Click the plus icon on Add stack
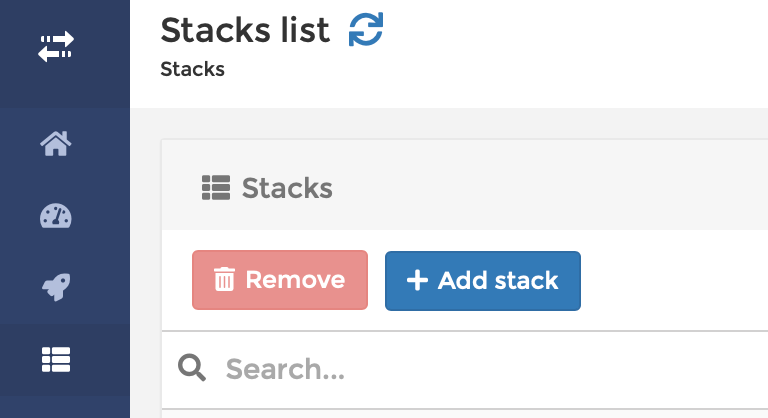The image size is (768, 418). click(x=416, y=280)
